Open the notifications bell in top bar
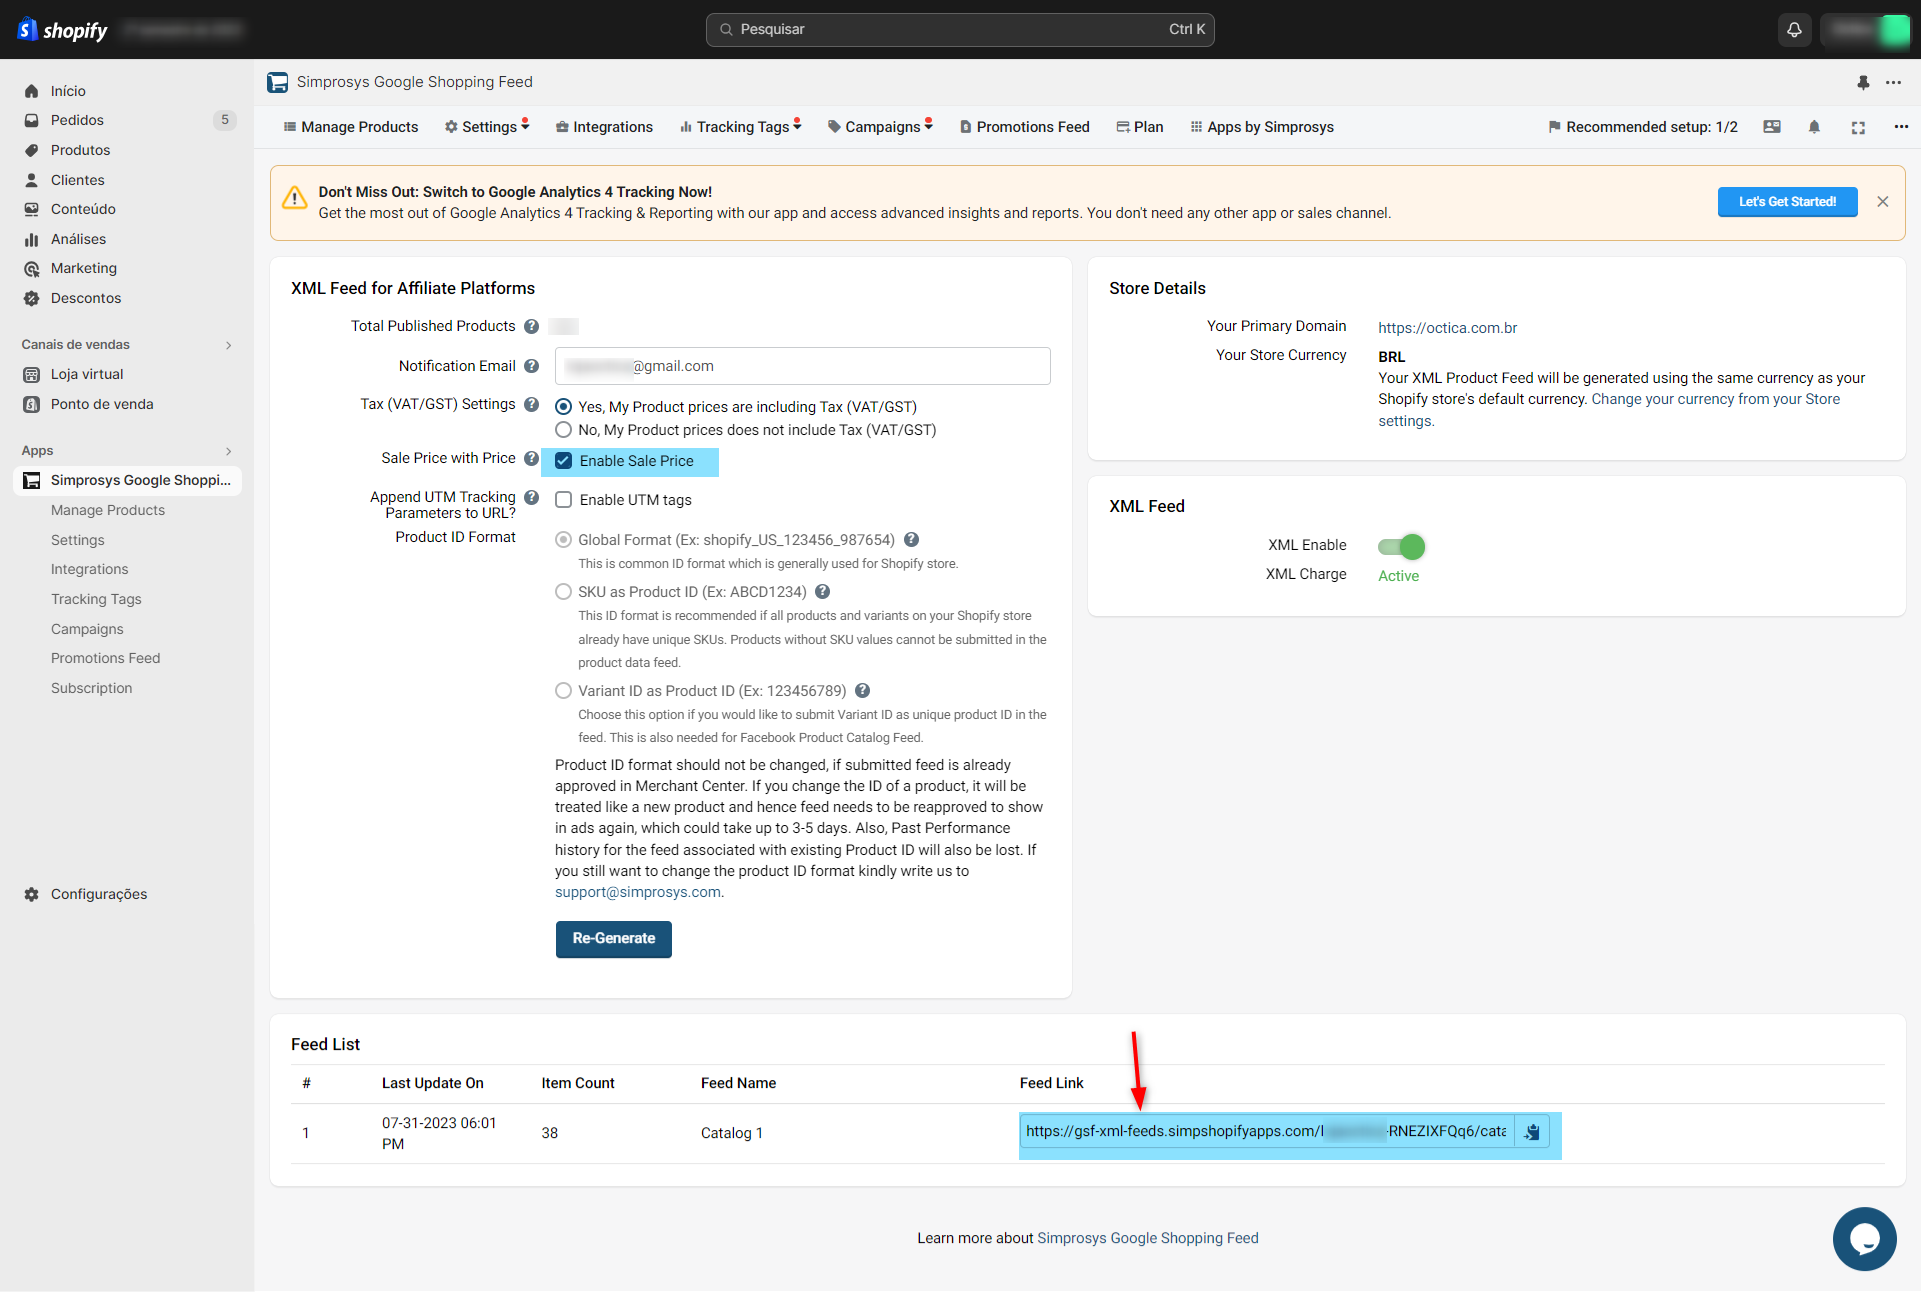Screen dimensions: 1921x1292 pos(1794,30)
